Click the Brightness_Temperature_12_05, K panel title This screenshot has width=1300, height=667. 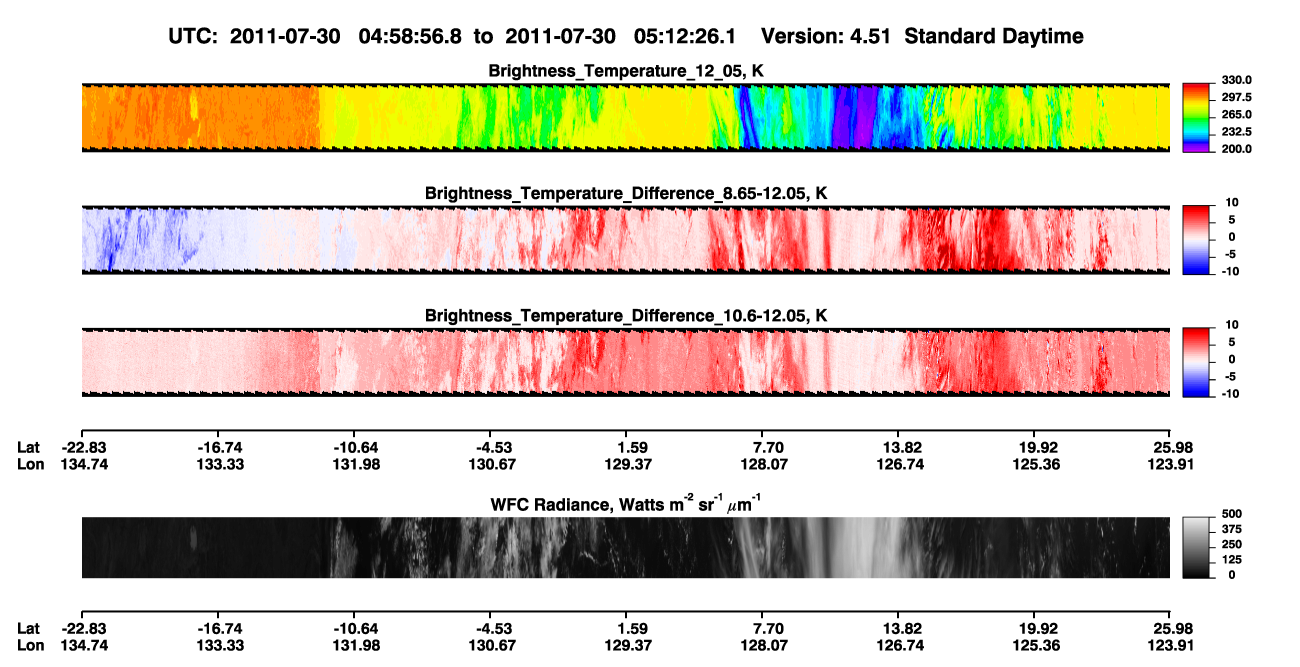click(626, 71)
